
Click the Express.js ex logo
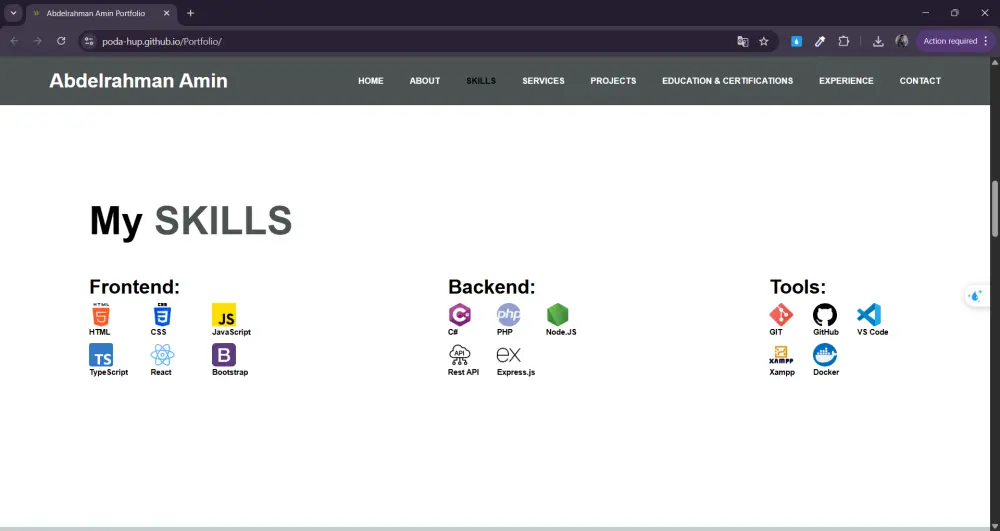coord(508,355)
